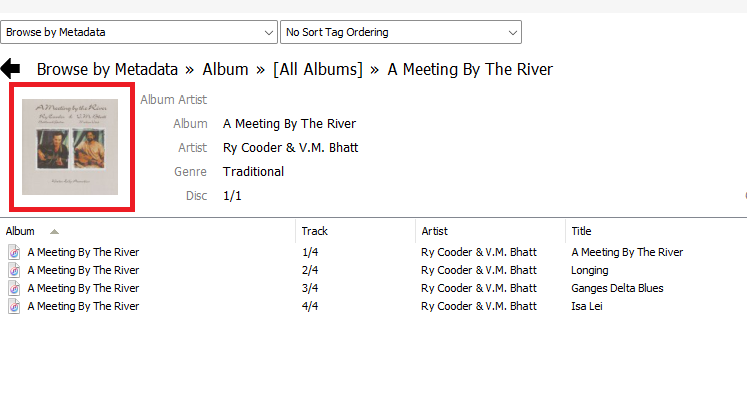Sort by the Artist column header

(435, 231)
